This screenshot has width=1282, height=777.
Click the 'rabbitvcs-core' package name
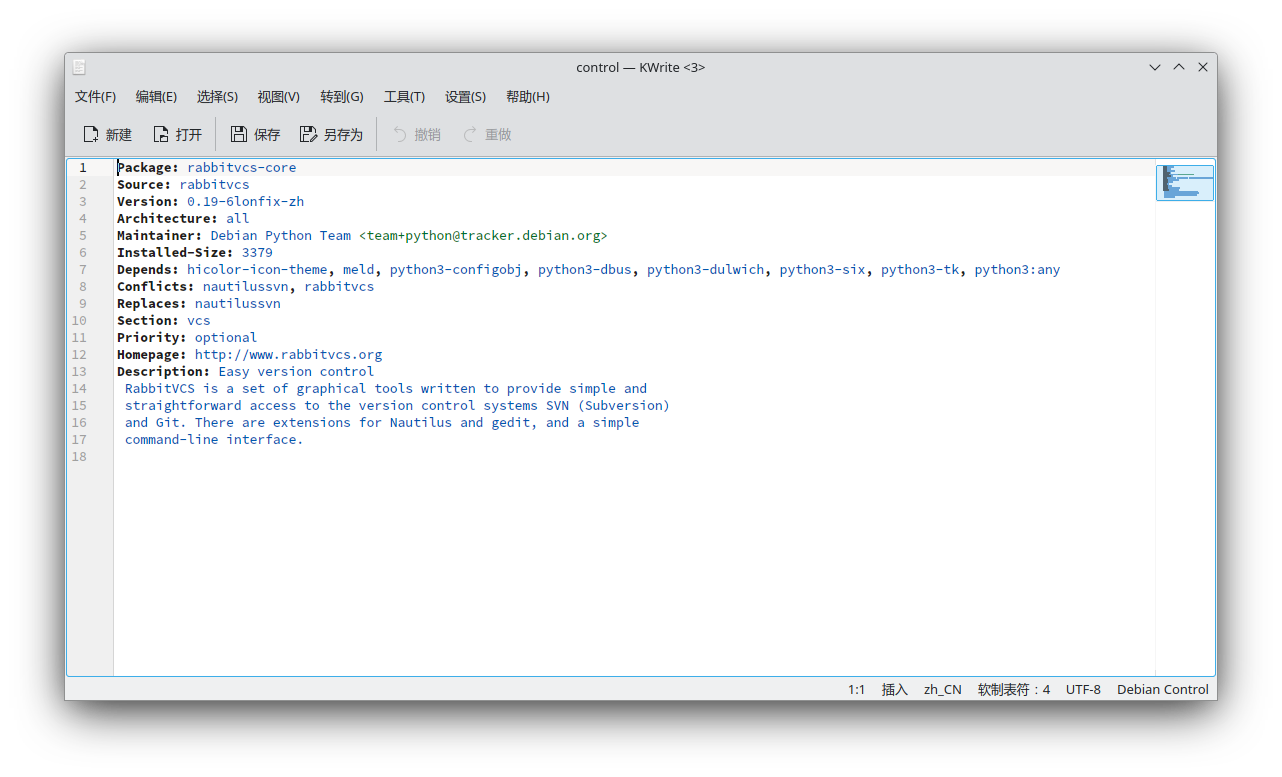click(241, 168)
